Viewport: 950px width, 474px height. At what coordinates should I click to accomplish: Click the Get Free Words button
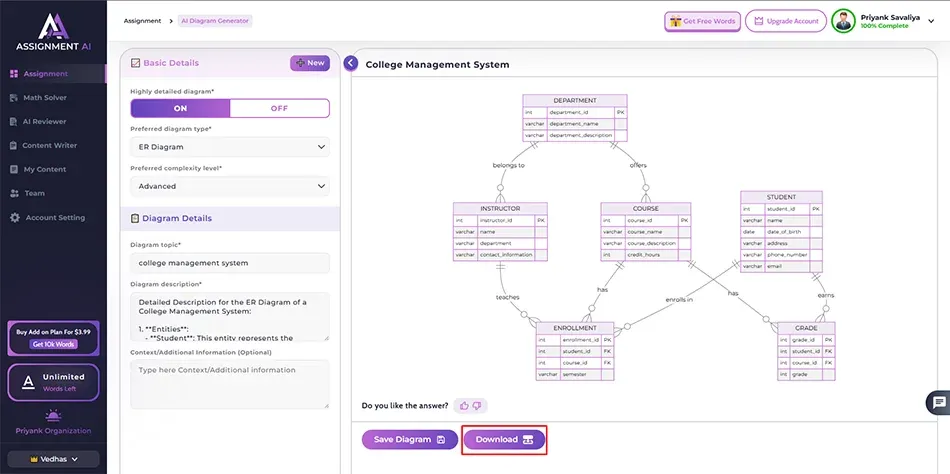[x=703, y=21]
